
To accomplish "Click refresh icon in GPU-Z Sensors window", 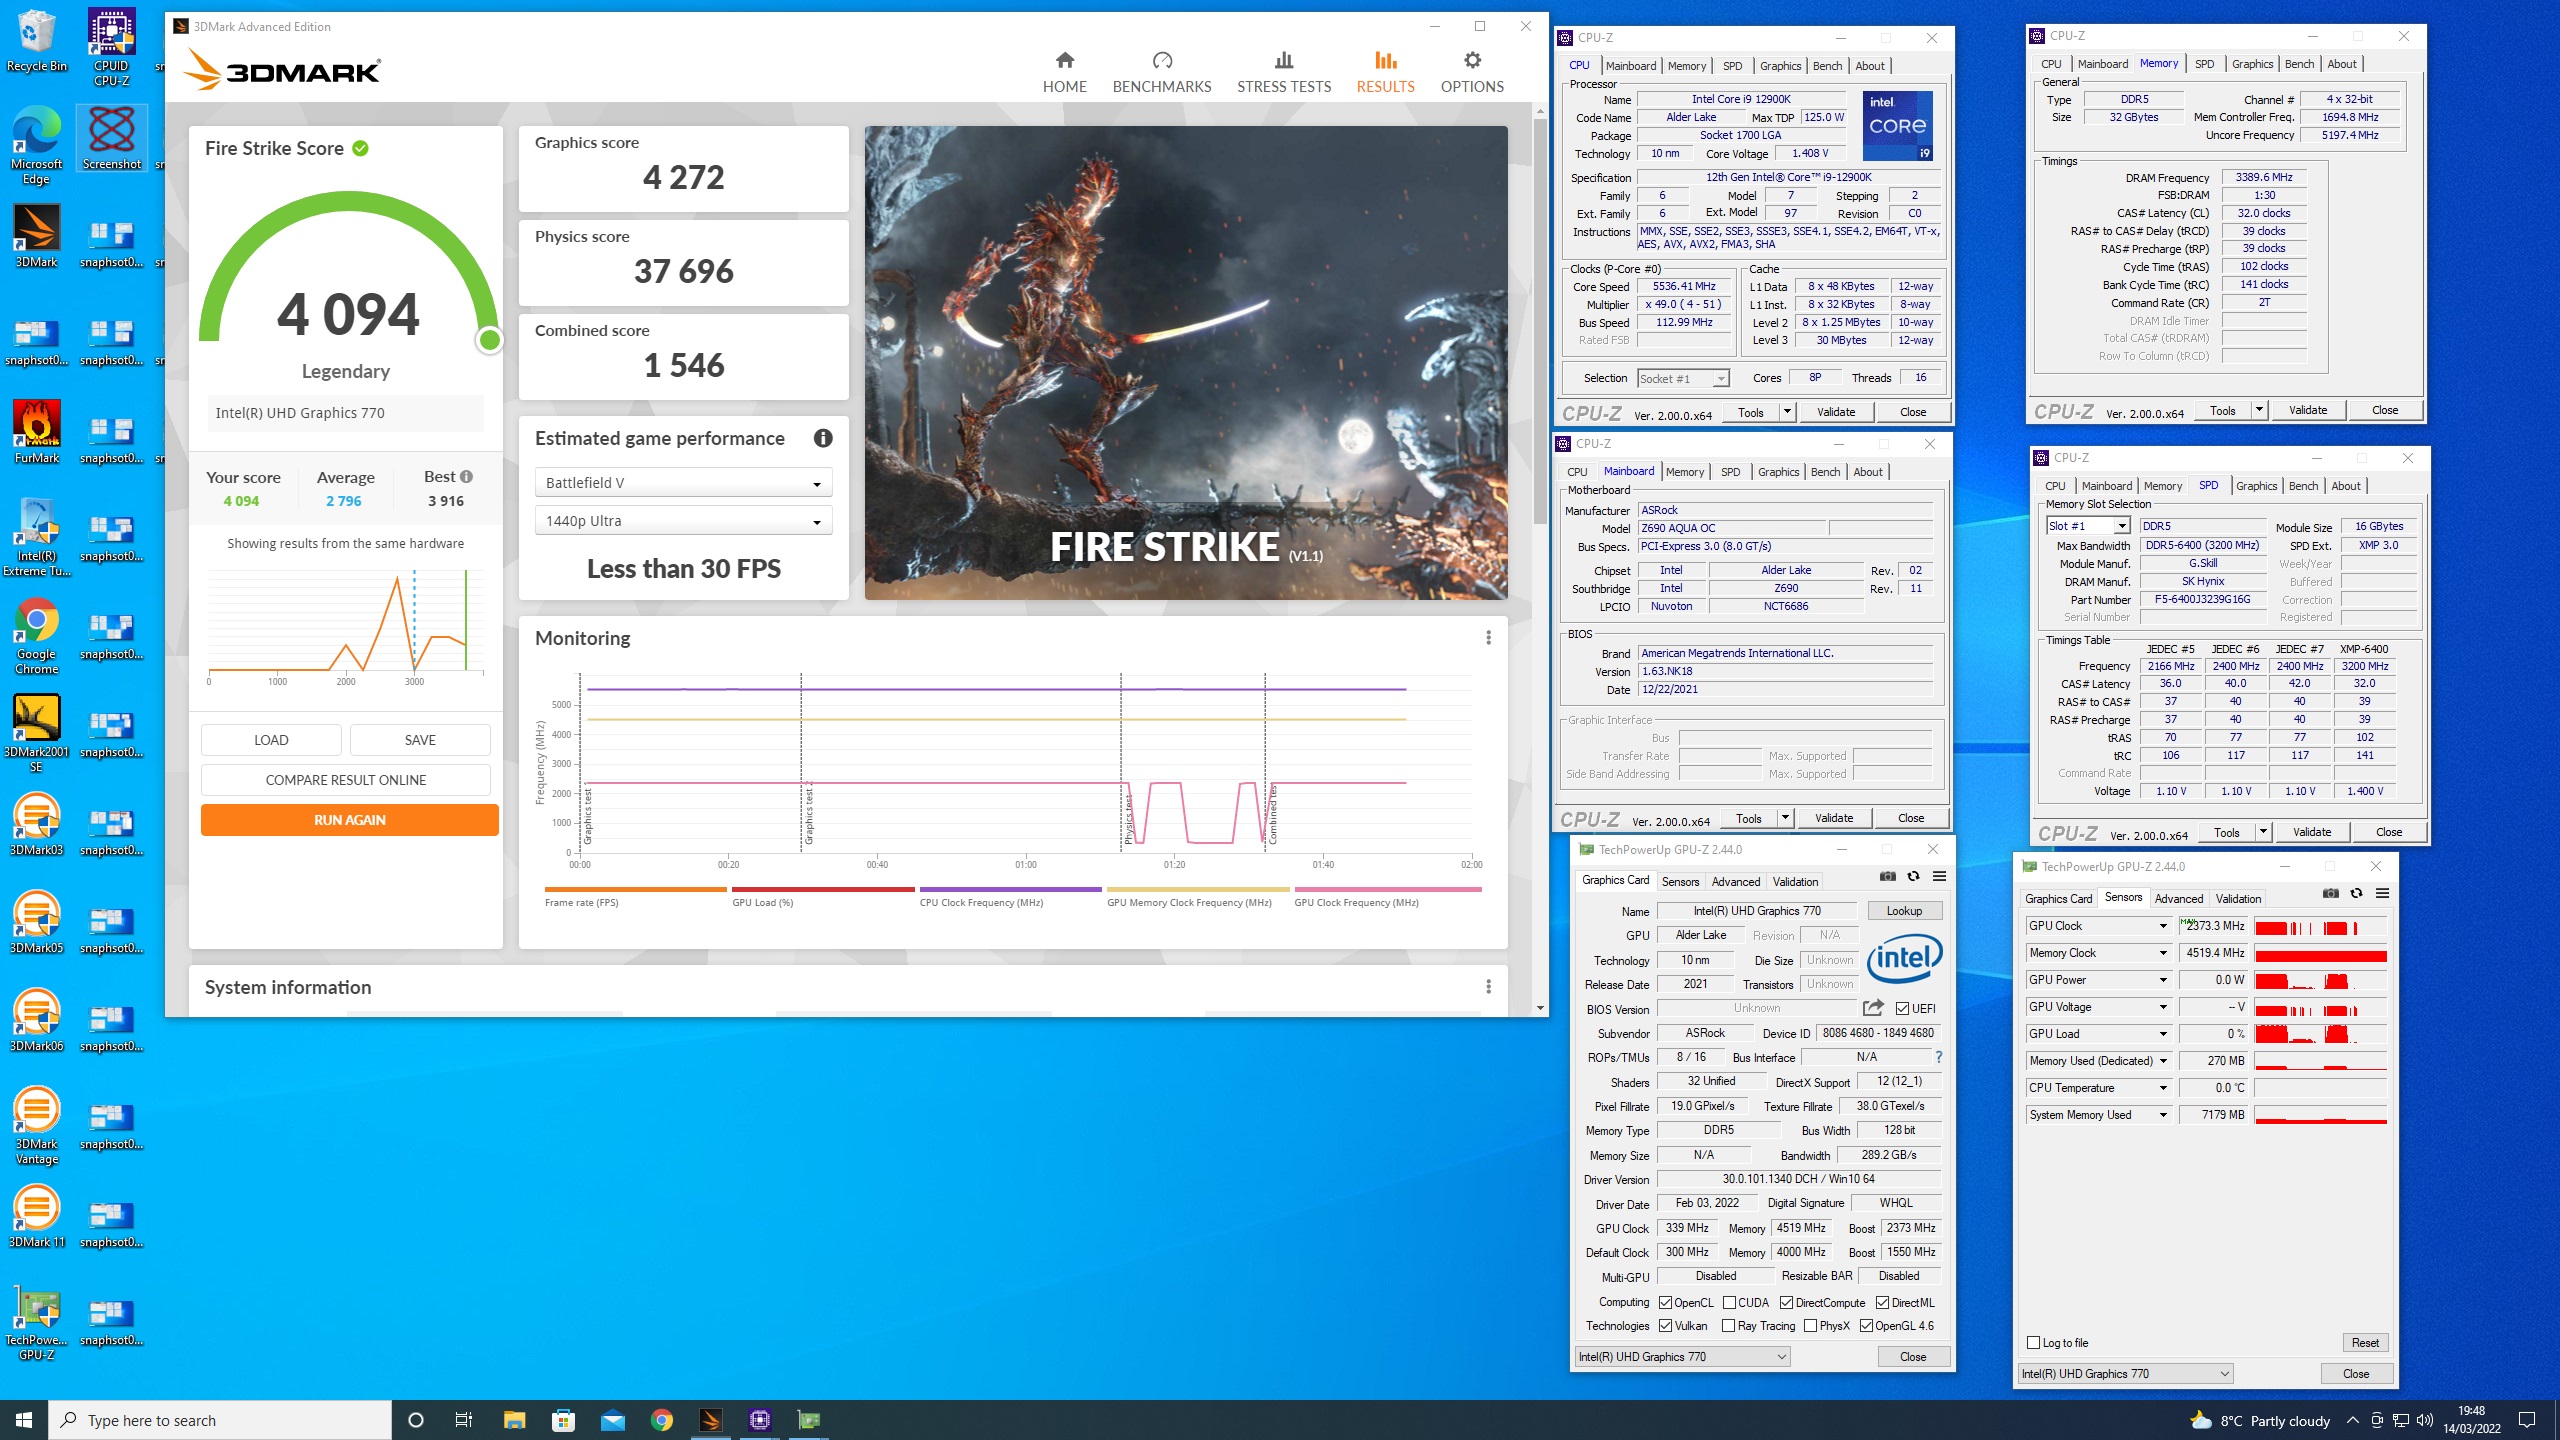I will pyautogui.click(x=2356, y=894).
